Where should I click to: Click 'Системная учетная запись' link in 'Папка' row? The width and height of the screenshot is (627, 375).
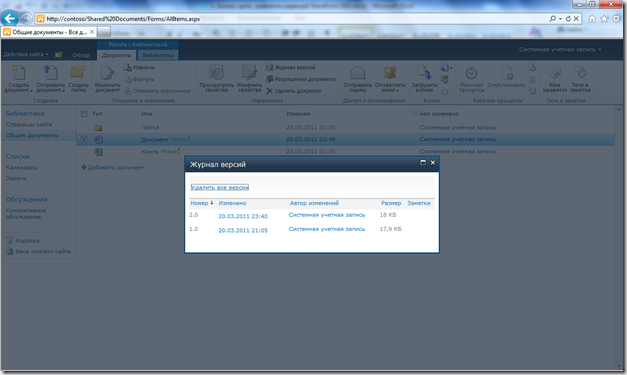tap(458, 127)
